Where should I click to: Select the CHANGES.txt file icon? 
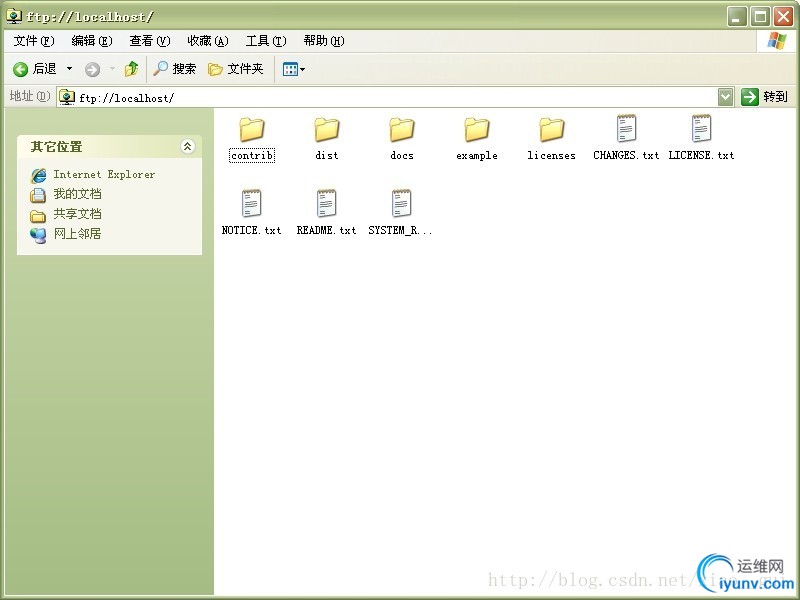(627, 128)
